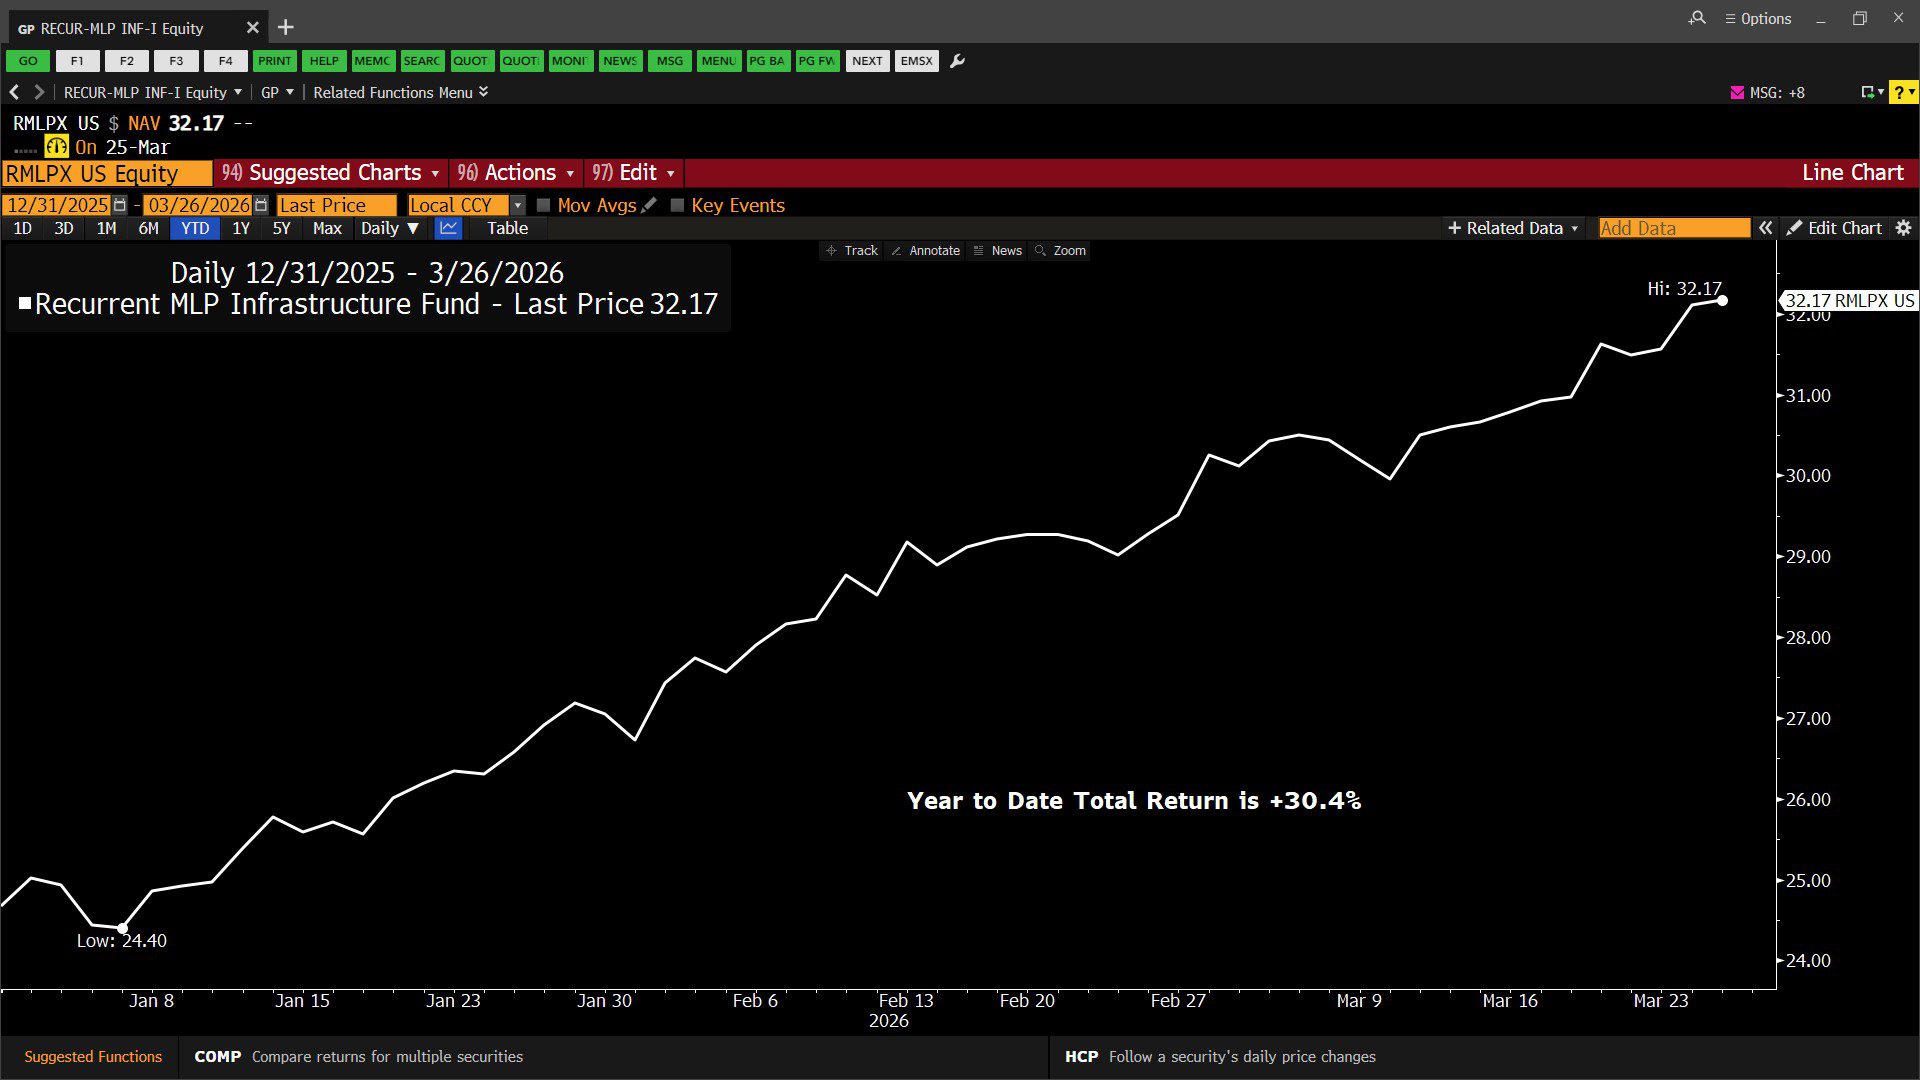Screen dimensions: 1920x1080
Task: Click the Add Data input field
Action: [x=1673, y=228]
